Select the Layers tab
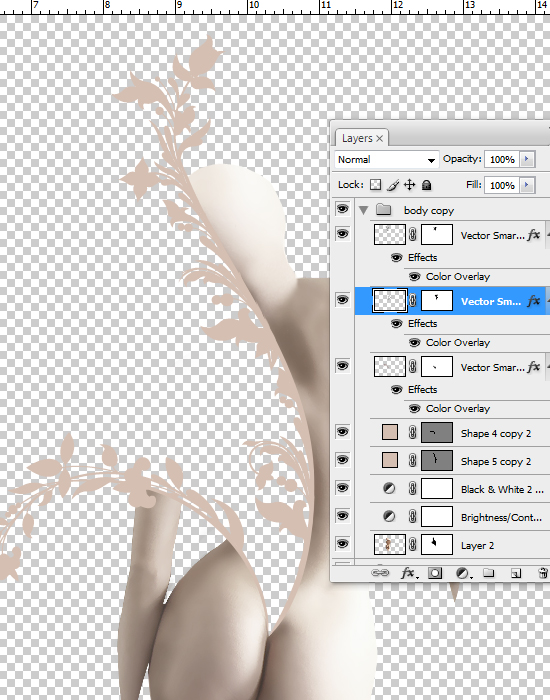This screenshot has height=700, width=550. 362,138
